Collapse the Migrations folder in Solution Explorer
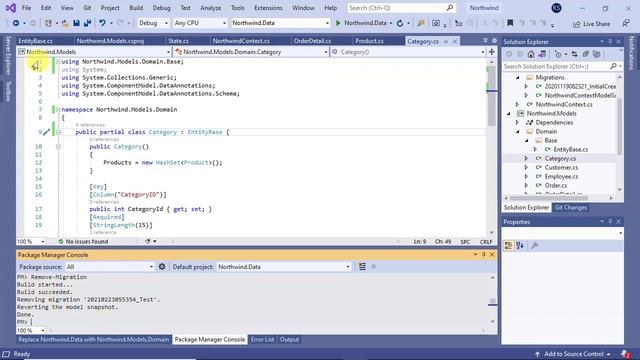 [518, 78]
